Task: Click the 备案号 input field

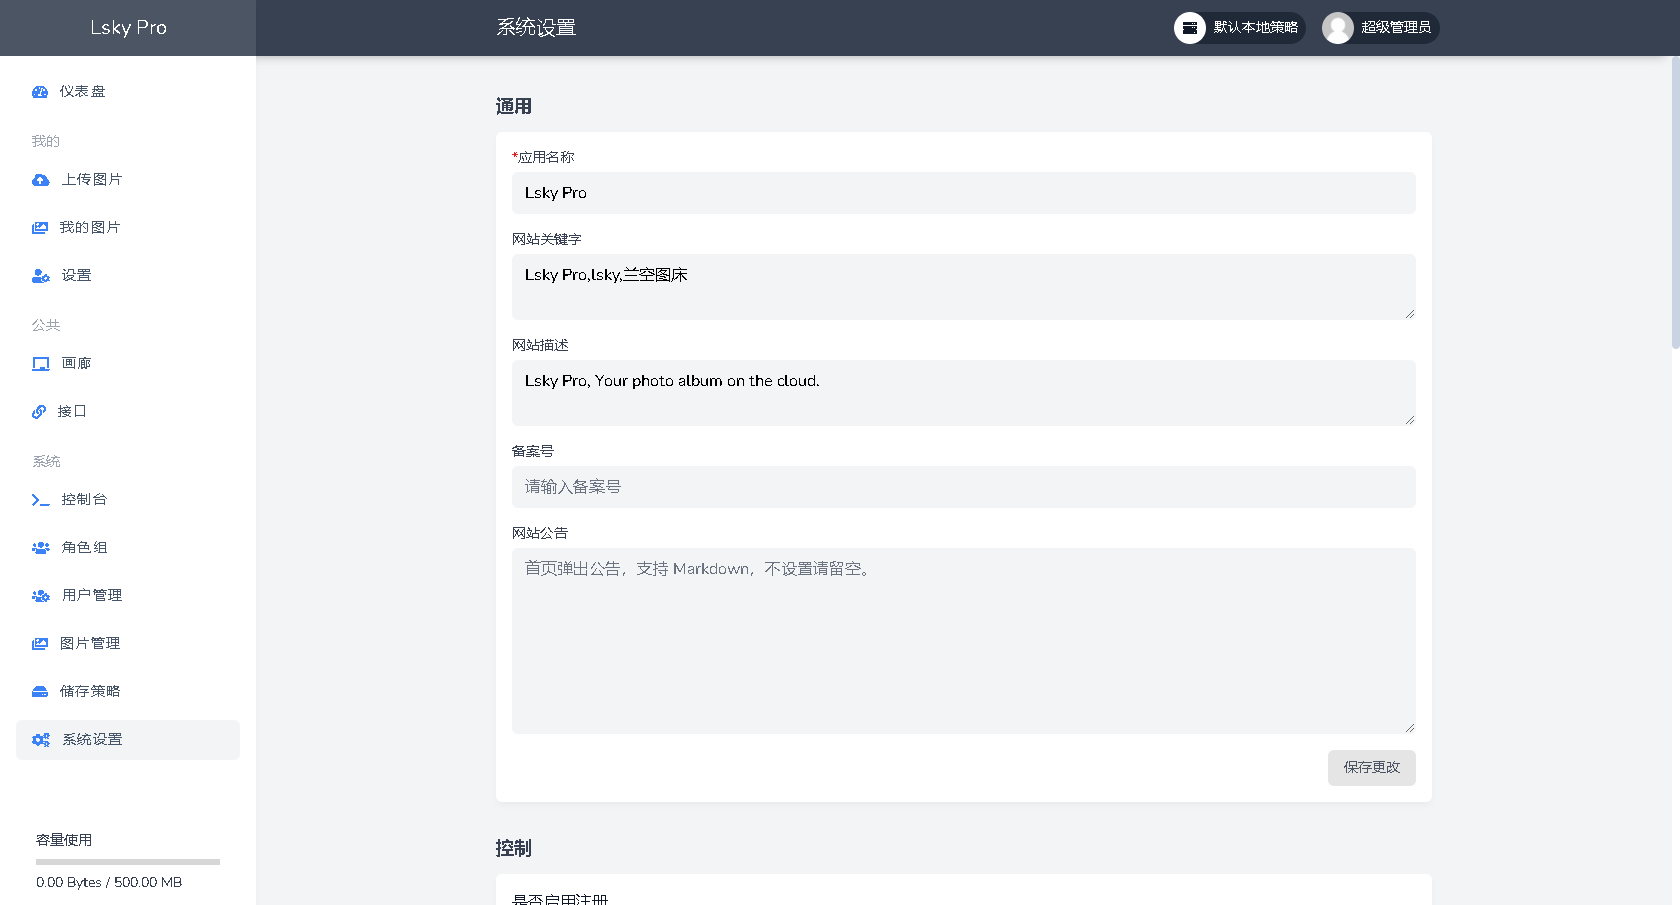Action: coord(964,487)
